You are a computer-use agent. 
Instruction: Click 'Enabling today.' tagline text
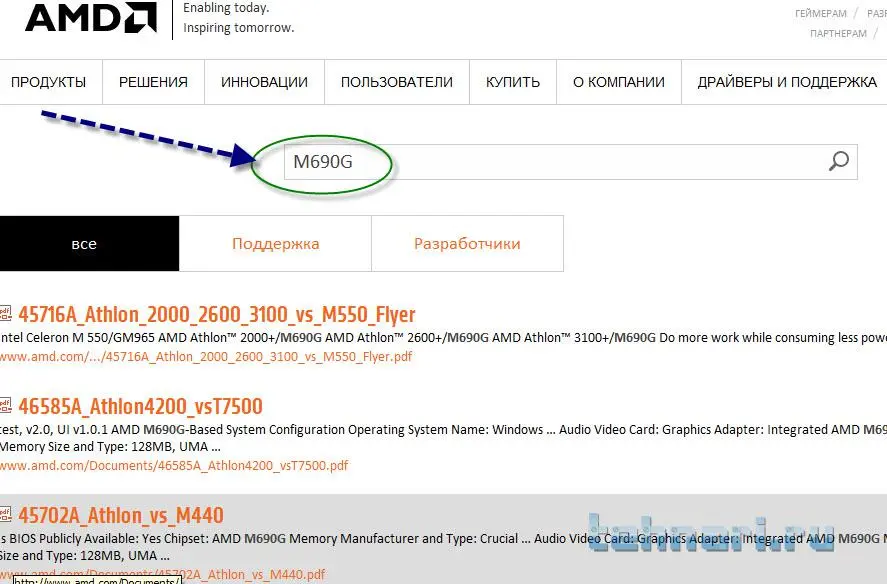[226, 8]
